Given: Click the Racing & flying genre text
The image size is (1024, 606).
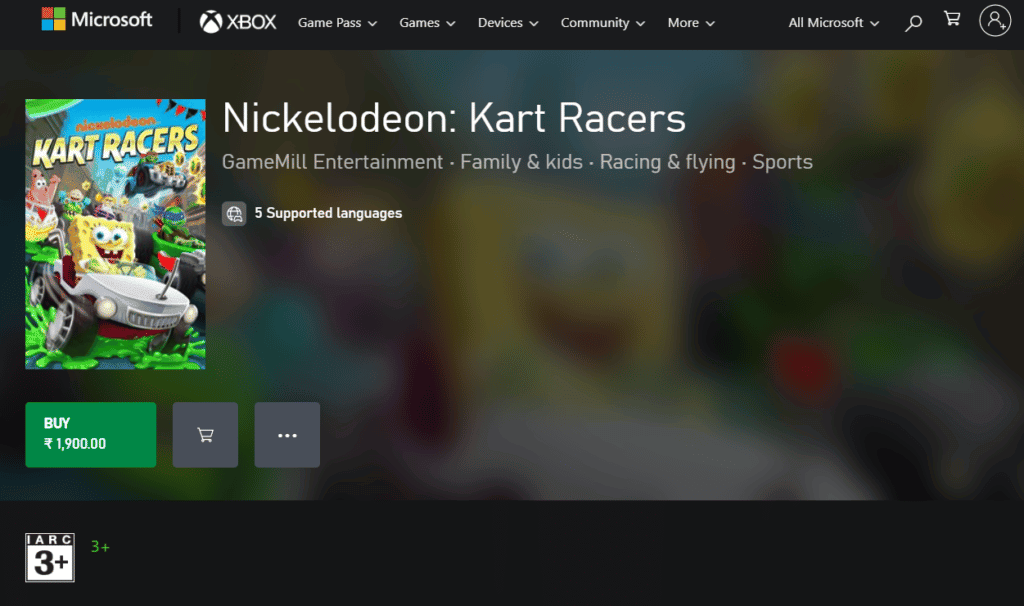Looking at the screenshot, I should tap(667, 162).
